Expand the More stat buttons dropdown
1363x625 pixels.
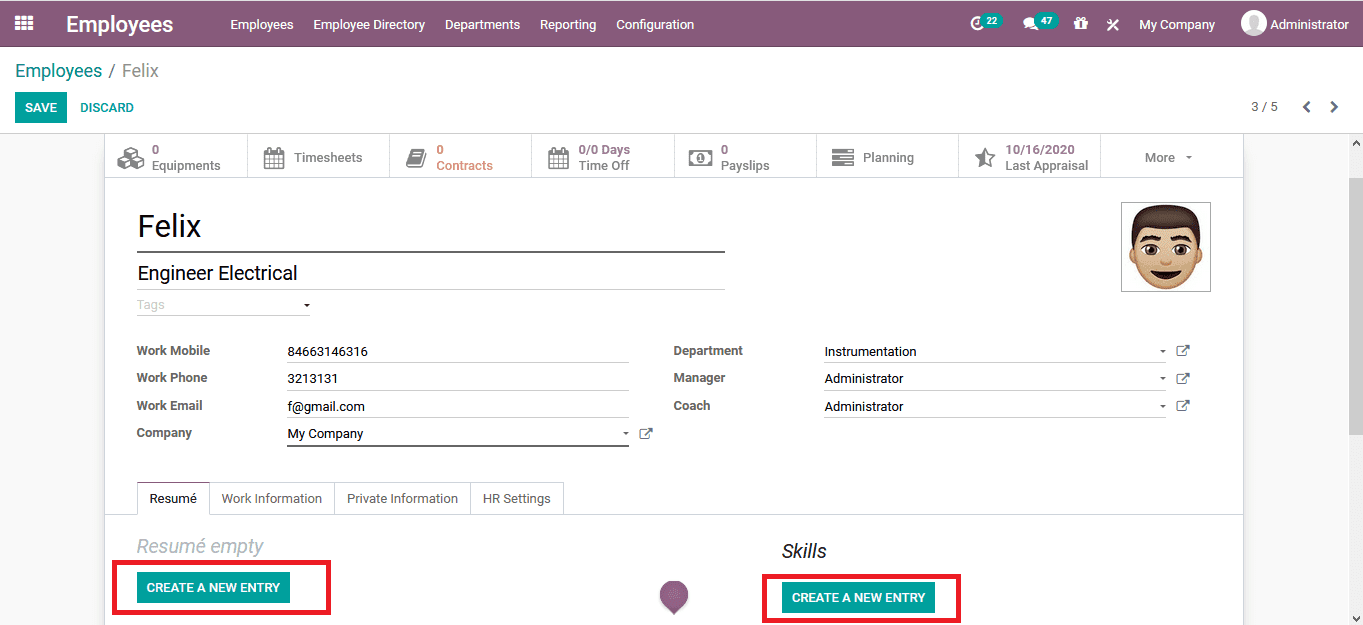pyautogui.click(x=1171, y=157)
